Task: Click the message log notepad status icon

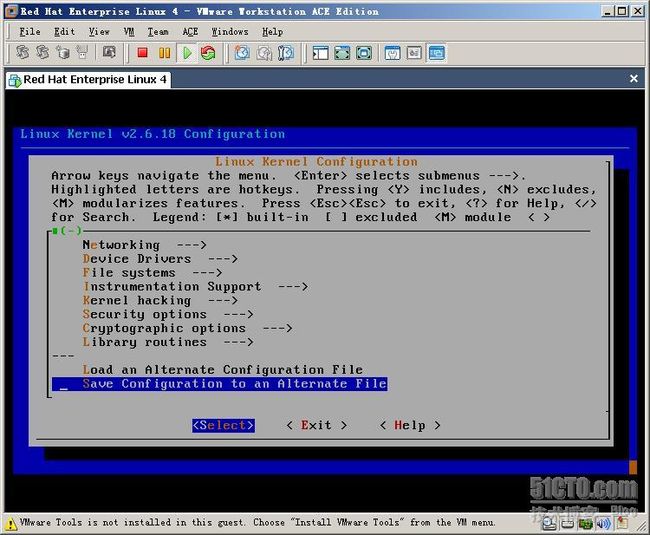Action: tap(622, 523)
